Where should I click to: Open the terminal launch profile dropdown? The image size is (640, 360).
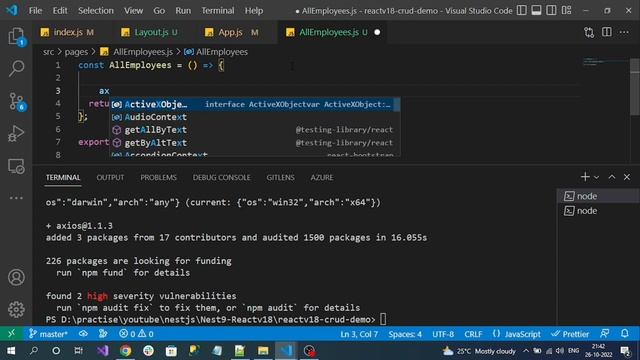(596, 177)
